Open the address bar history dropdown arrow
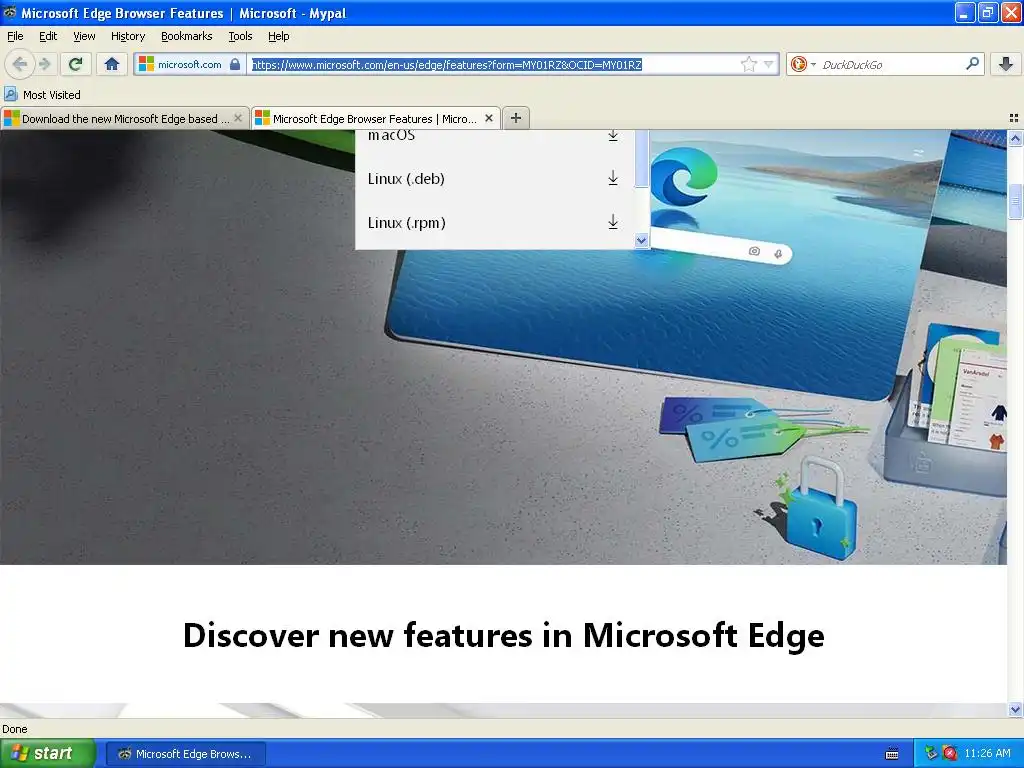This screenshot has width=1024, height=768. [x=769, y=64]
